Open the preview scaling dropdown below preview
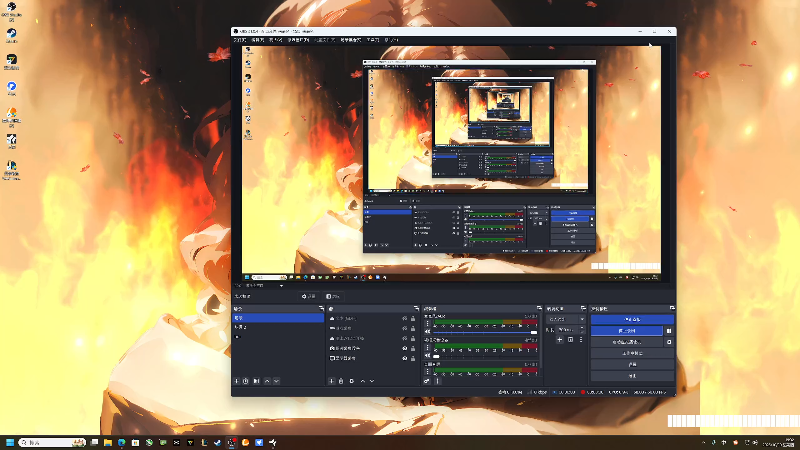800x450 pixels. pos(264,286)
